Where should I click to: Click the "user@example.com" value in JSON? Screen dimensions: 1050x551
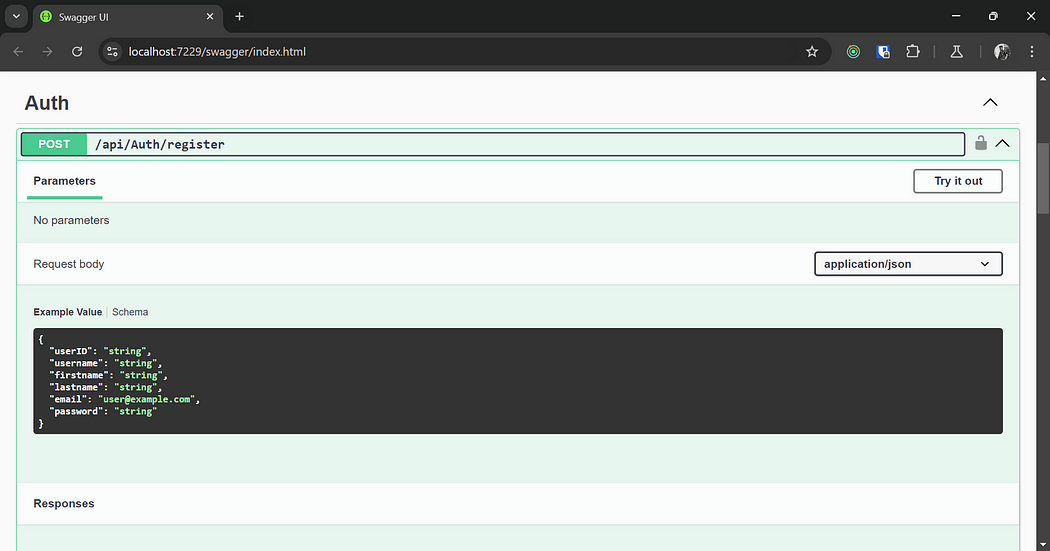[149, 399]
